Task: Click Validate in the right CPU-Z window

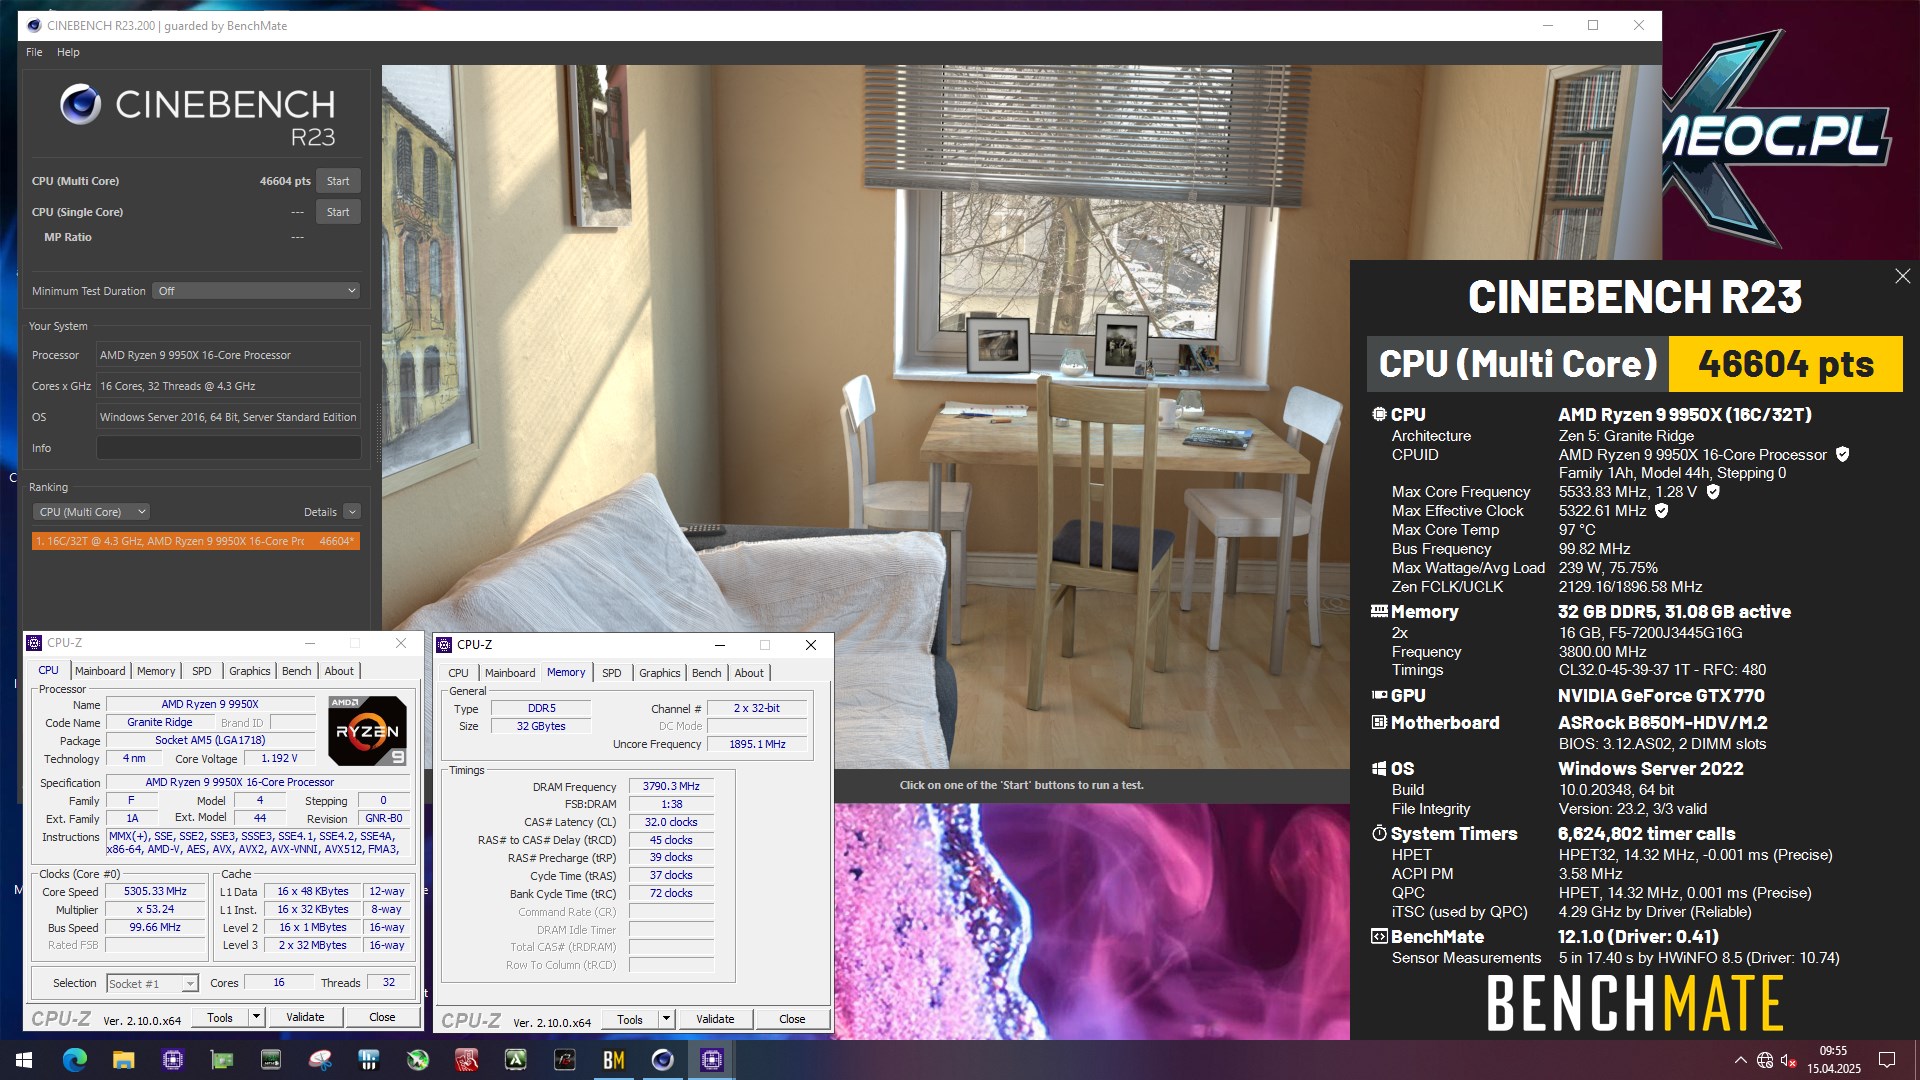Action: [x=715, y=1019]
